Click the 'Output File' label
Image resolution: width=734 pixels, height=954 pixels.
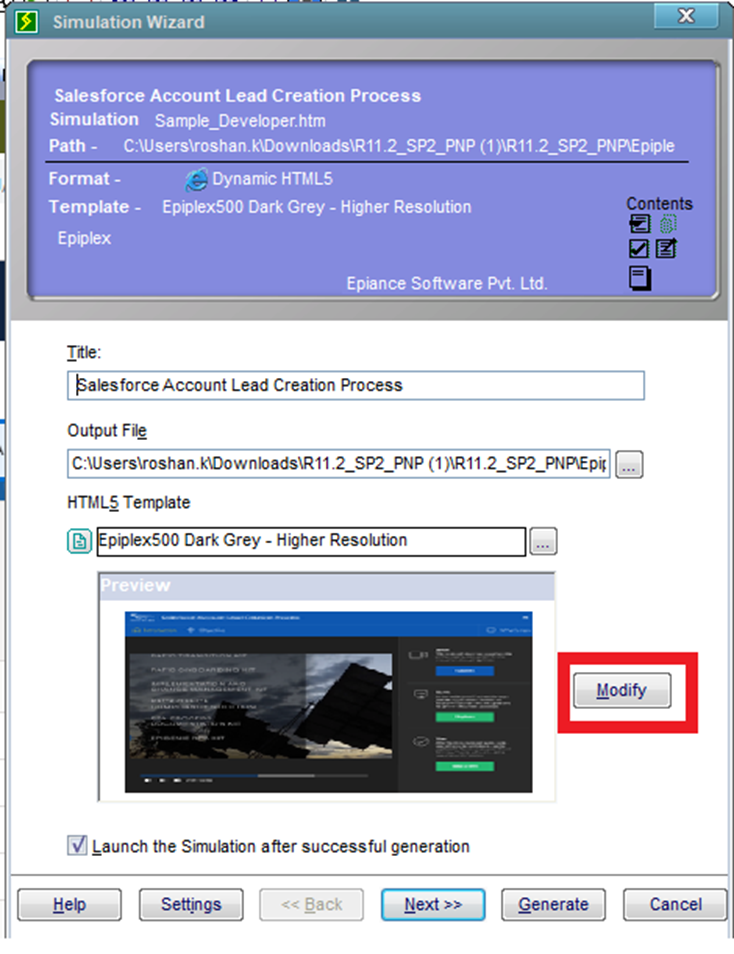(107, 430)
